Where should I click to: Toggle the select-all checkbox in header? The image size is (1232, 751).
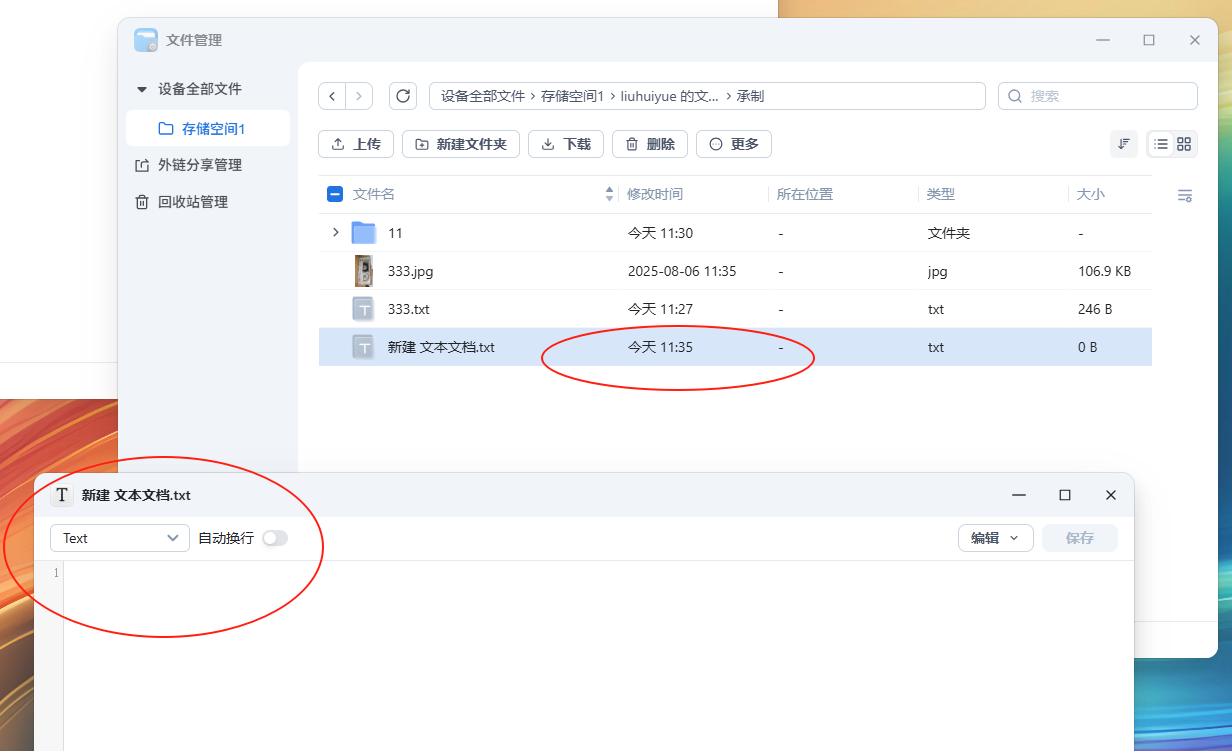335,194
